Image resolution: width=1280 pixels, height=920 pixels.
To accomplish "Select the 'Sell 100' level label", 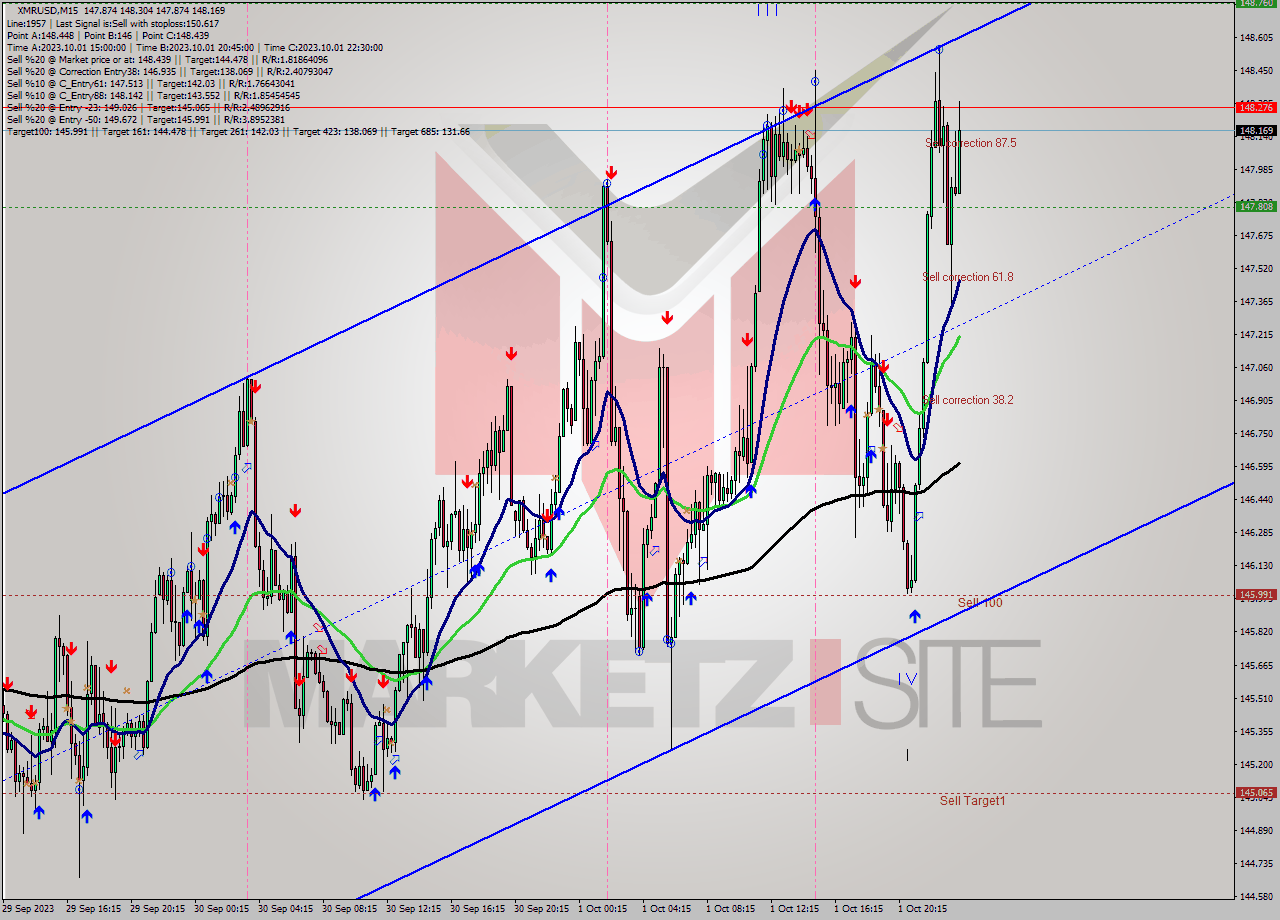I will click(x=980, y=602).
